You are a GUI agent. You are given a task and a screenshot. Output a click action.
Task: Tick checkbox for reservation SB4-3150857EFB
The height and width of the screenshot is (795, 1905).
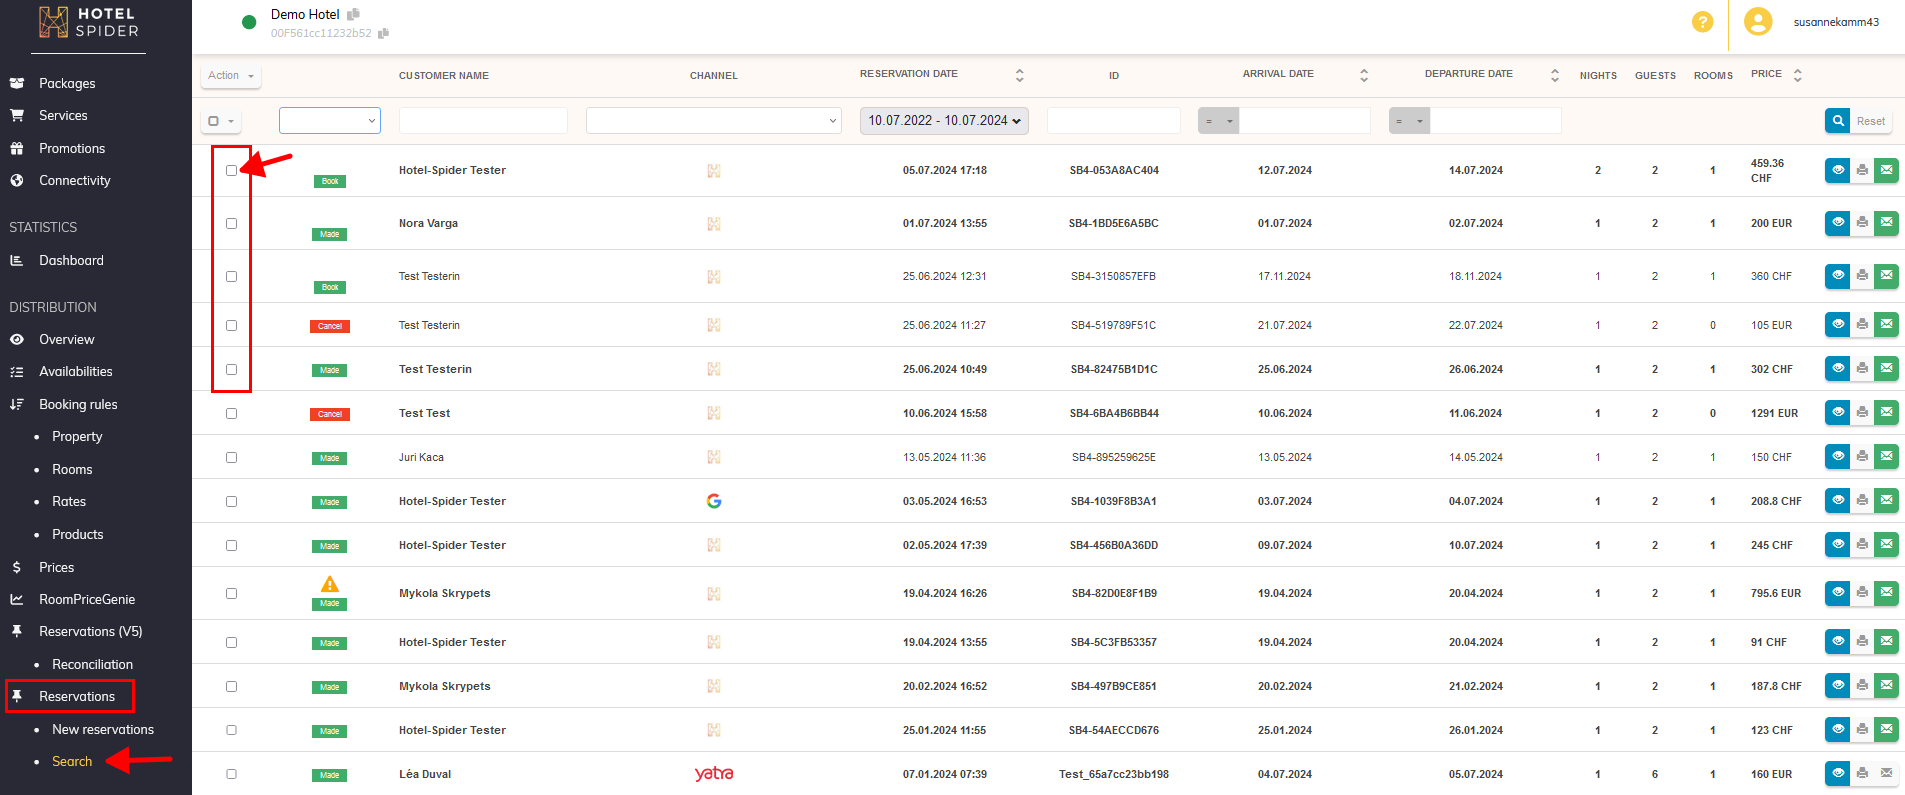click(231, 276)
